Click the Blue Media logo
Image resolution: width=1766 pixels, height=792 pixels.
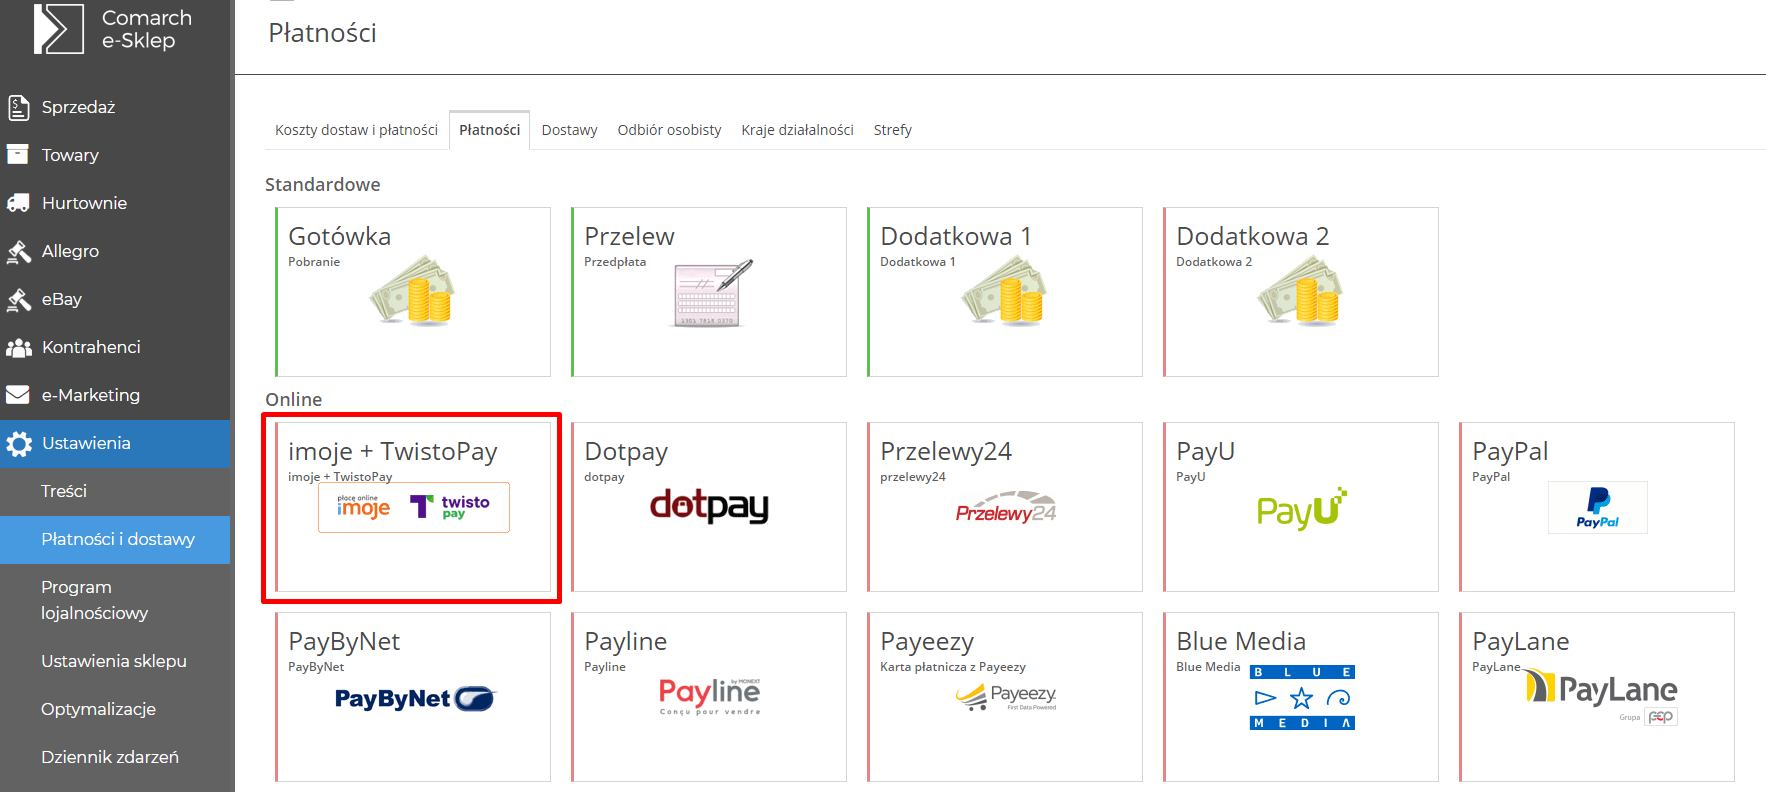point(1302,698)
